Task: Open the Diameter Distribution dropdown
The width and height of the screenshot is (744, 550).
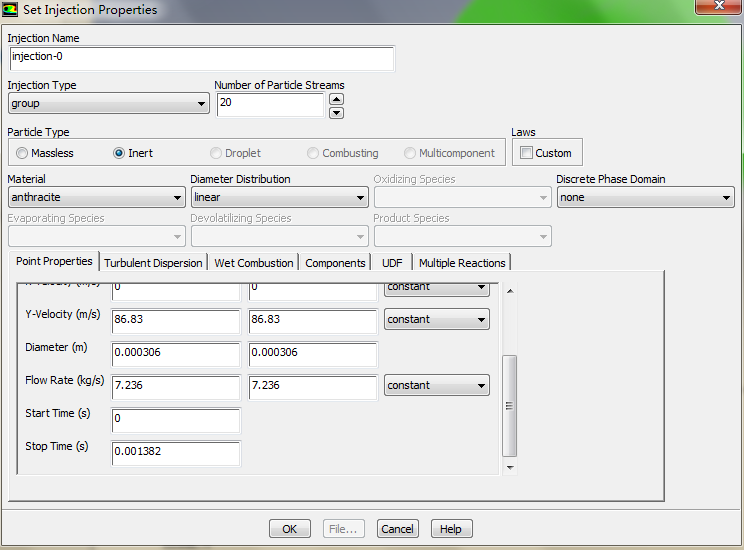Action: click(x=279, y=197)
